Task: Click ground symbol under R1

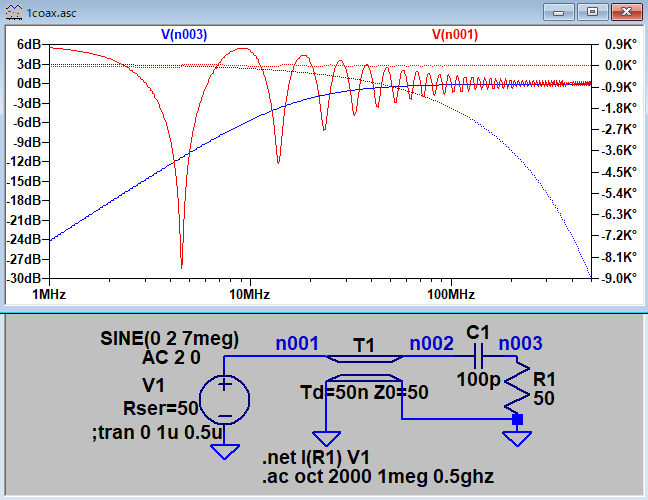Action: (517, 438)
